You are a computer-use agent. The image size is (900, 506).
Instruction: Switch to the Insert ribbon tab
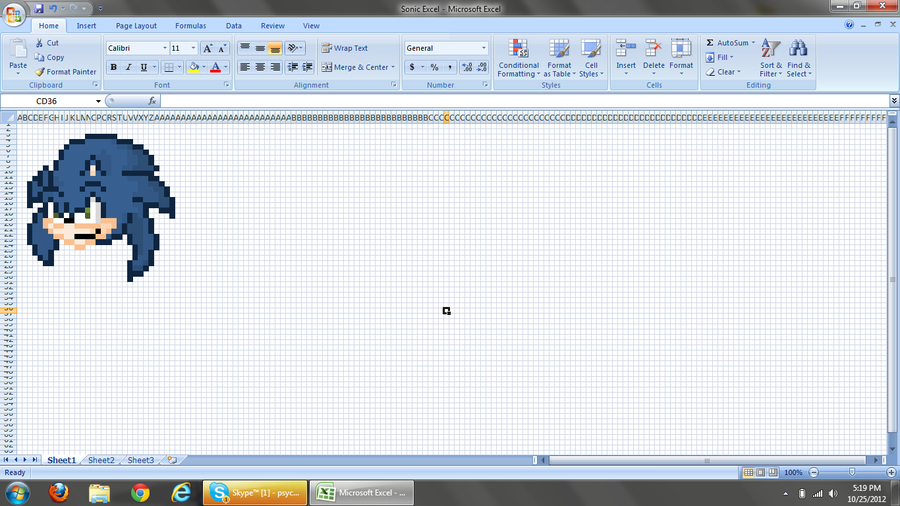(86, 26)
